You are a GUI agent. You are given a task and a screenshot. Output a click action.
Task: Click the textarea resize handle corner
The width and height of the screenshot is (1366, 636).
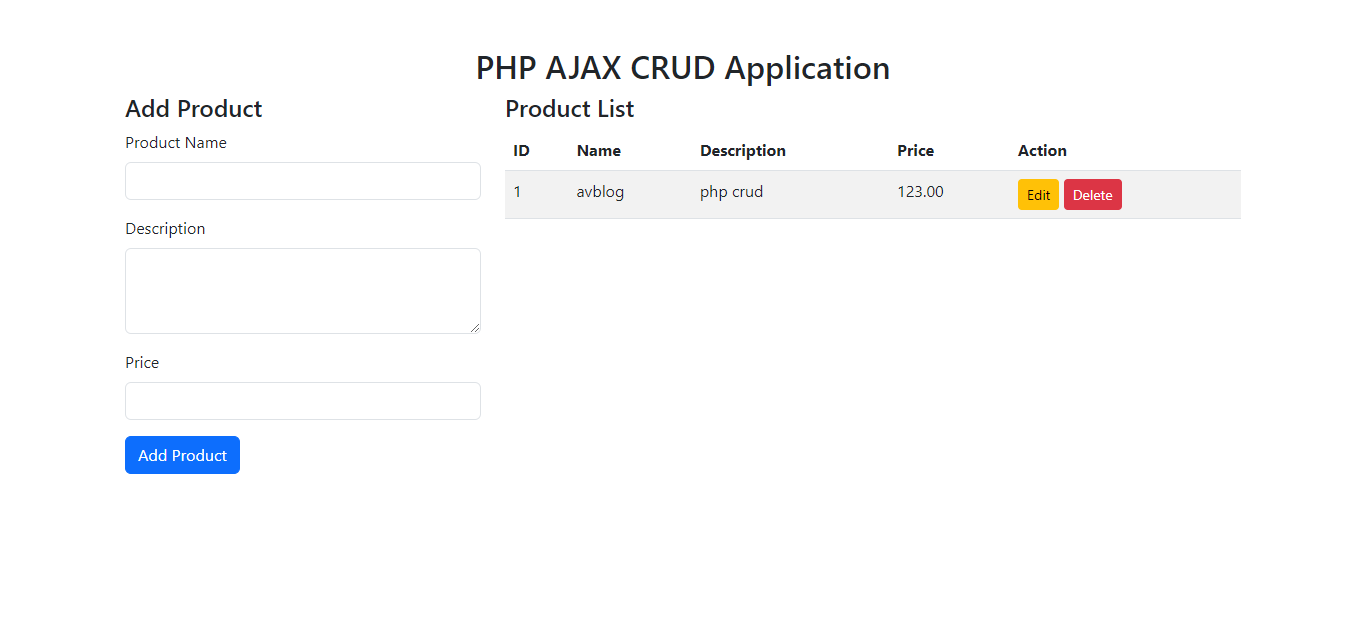(475, 328)
